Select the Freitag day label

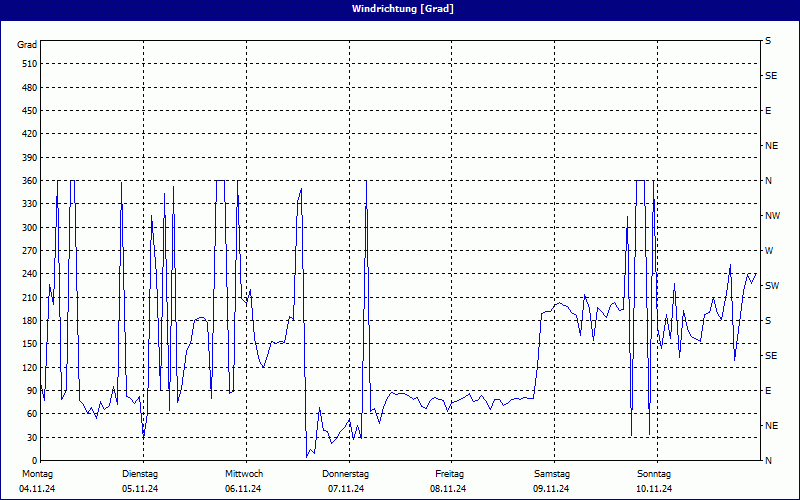(449, 473)
